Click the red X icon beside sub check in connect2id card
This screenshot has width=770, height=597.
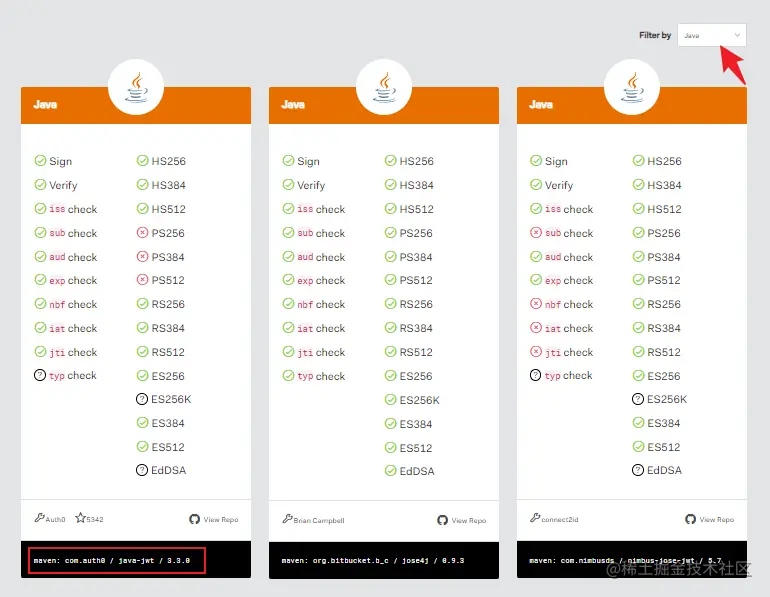click(x=536, y=233)
